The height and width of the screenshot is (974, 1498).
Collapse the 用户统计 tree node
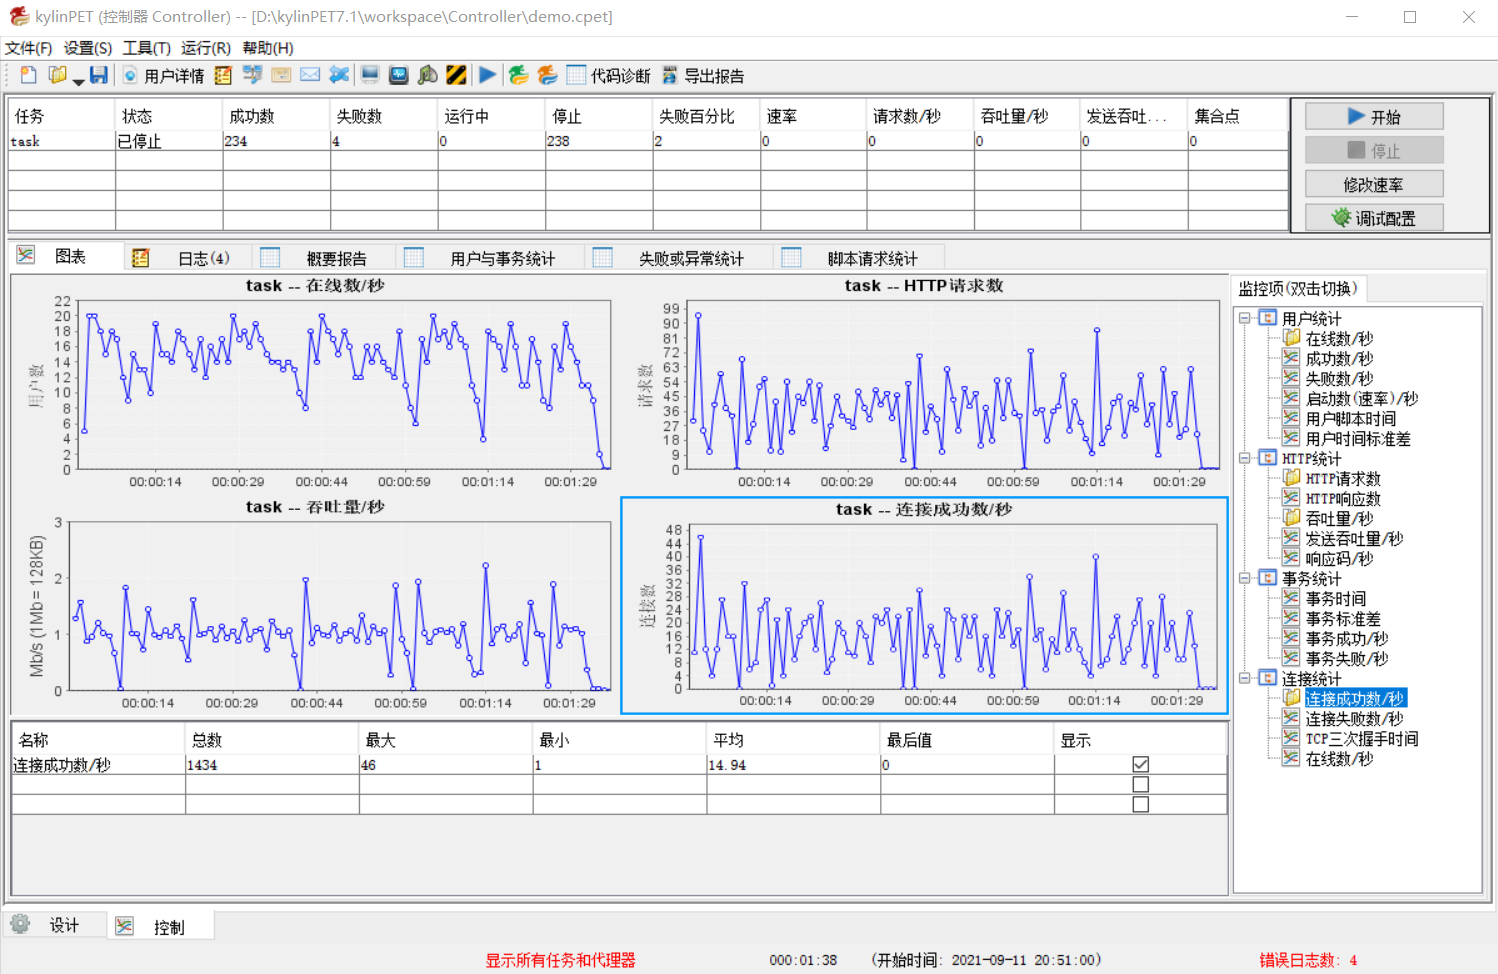point(1245,318)
